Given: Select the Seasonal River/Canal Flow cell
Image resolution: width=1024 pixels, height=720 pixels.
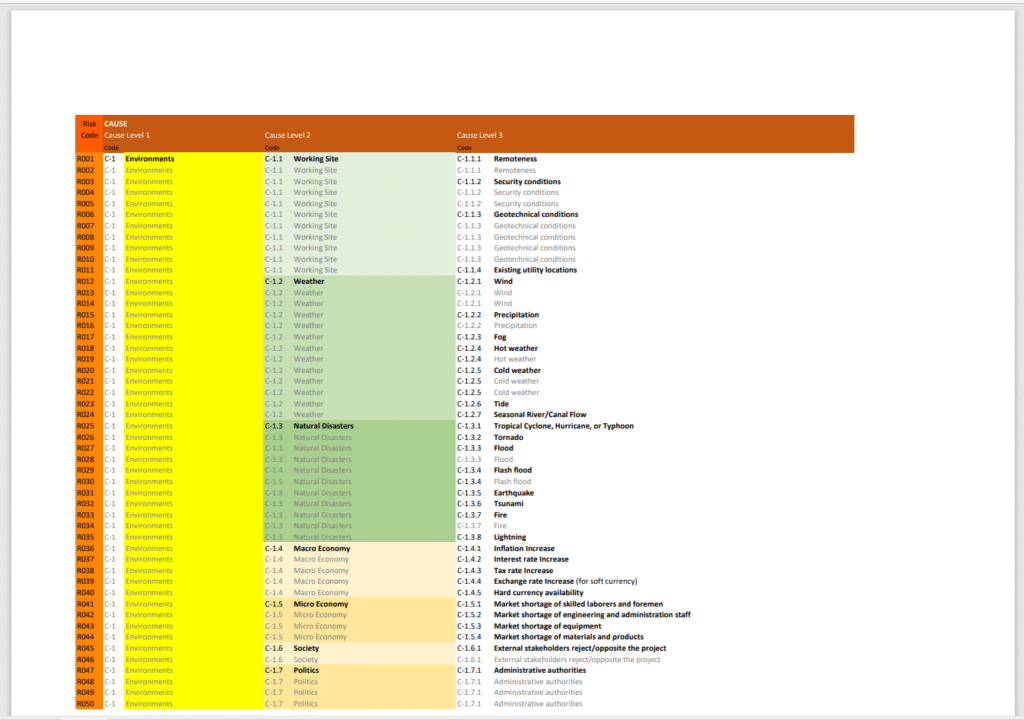Looking at the screenshot, I should click(x=540, y=415).
